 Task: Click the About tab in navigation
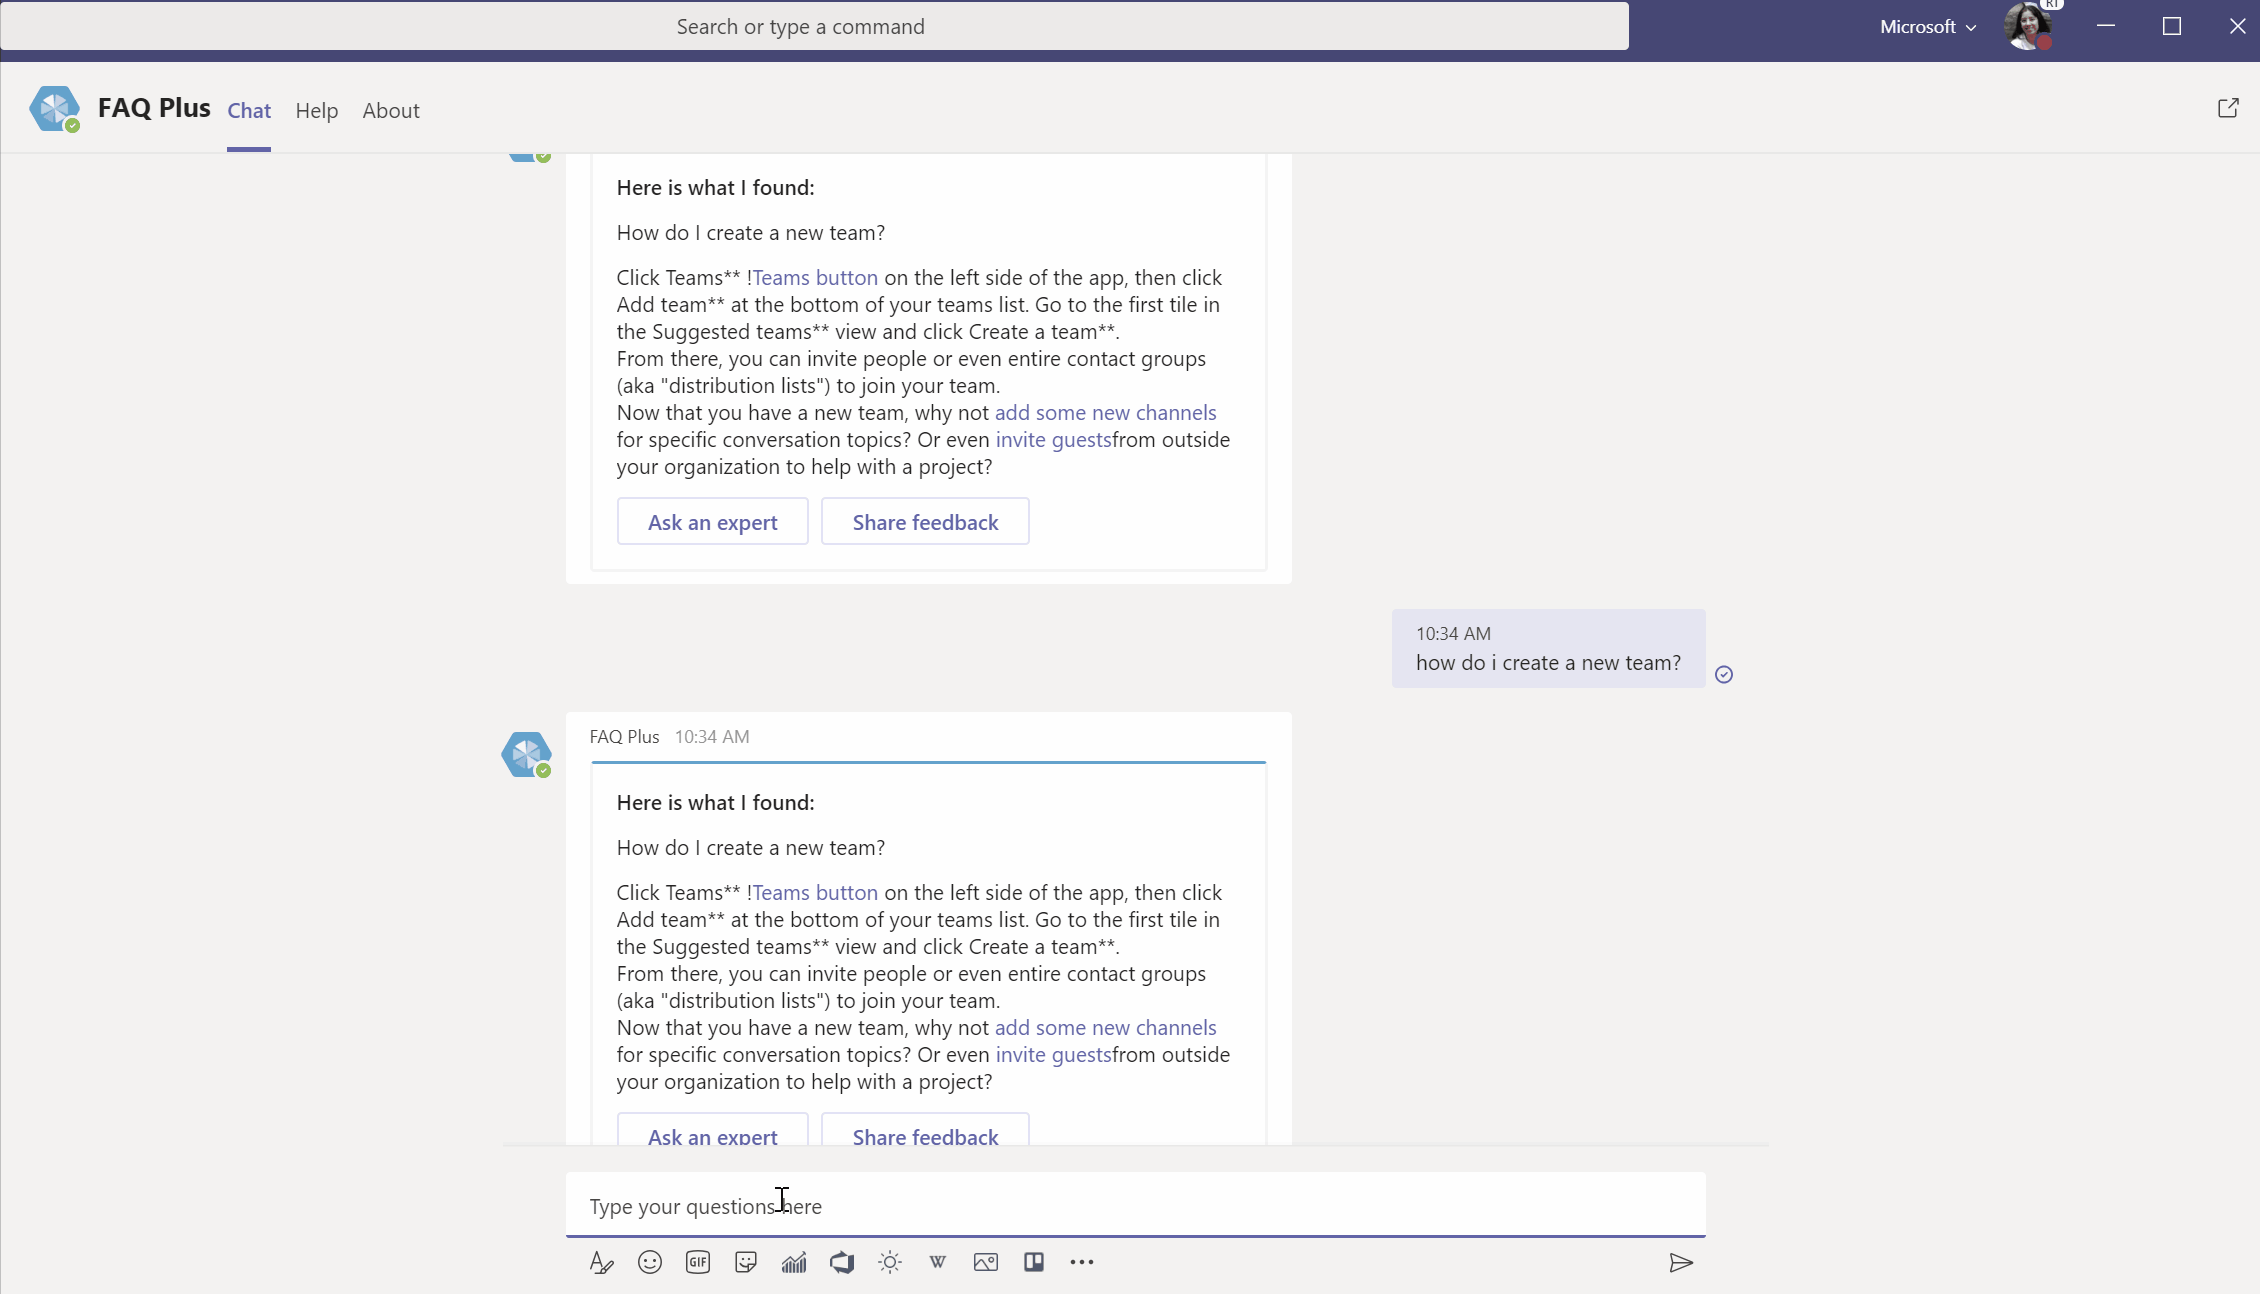390,110
